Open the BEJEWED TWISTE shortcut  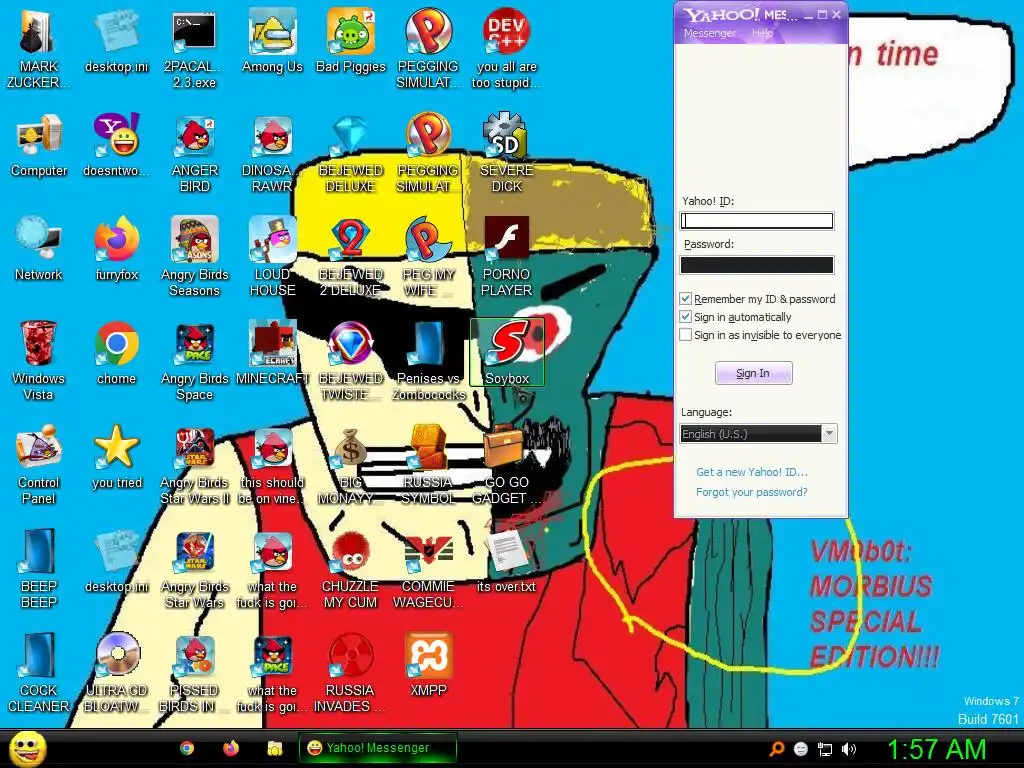[351, 360]
